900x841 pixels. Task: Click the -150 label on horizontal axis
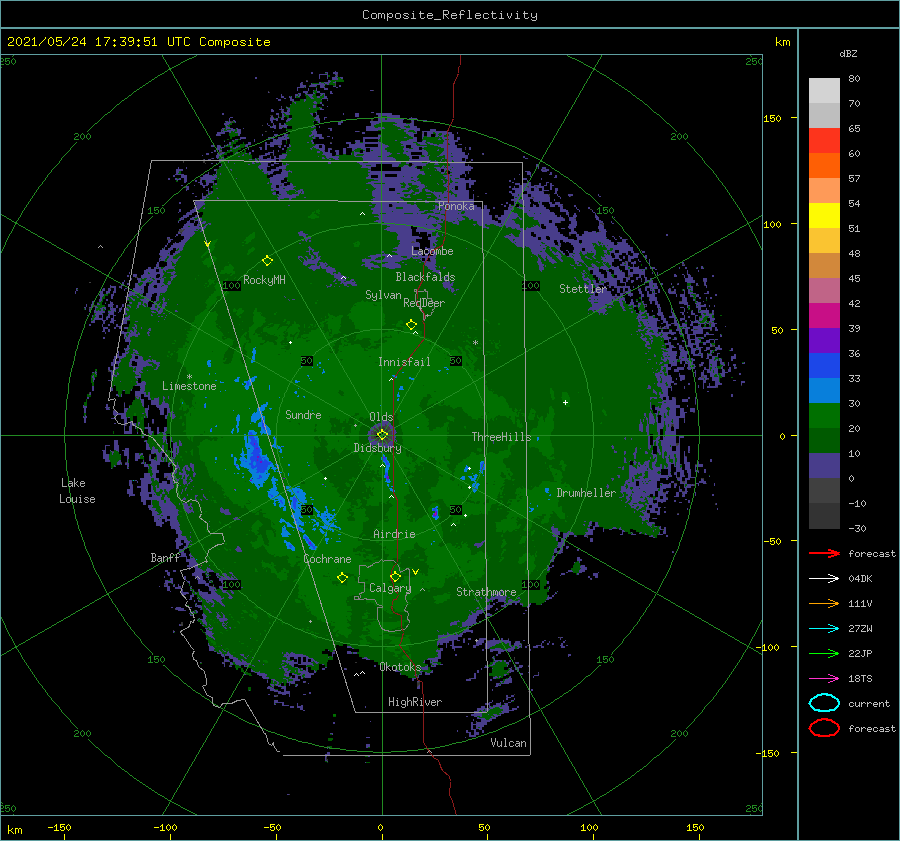[59, 827]
